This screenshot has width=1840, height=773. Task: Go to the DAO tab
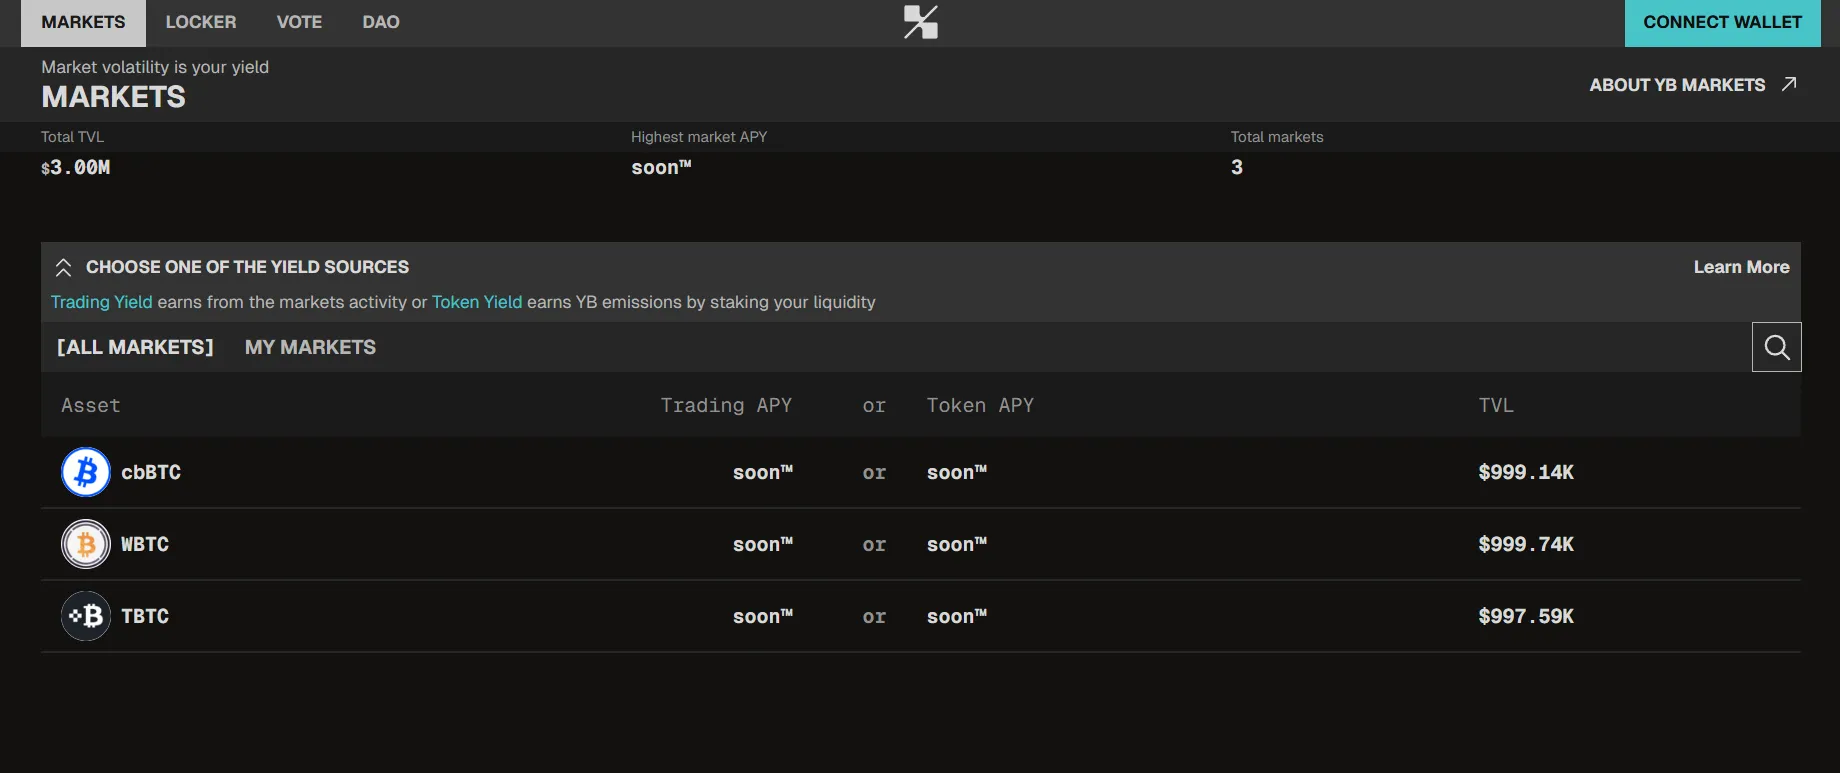(380, 22)
